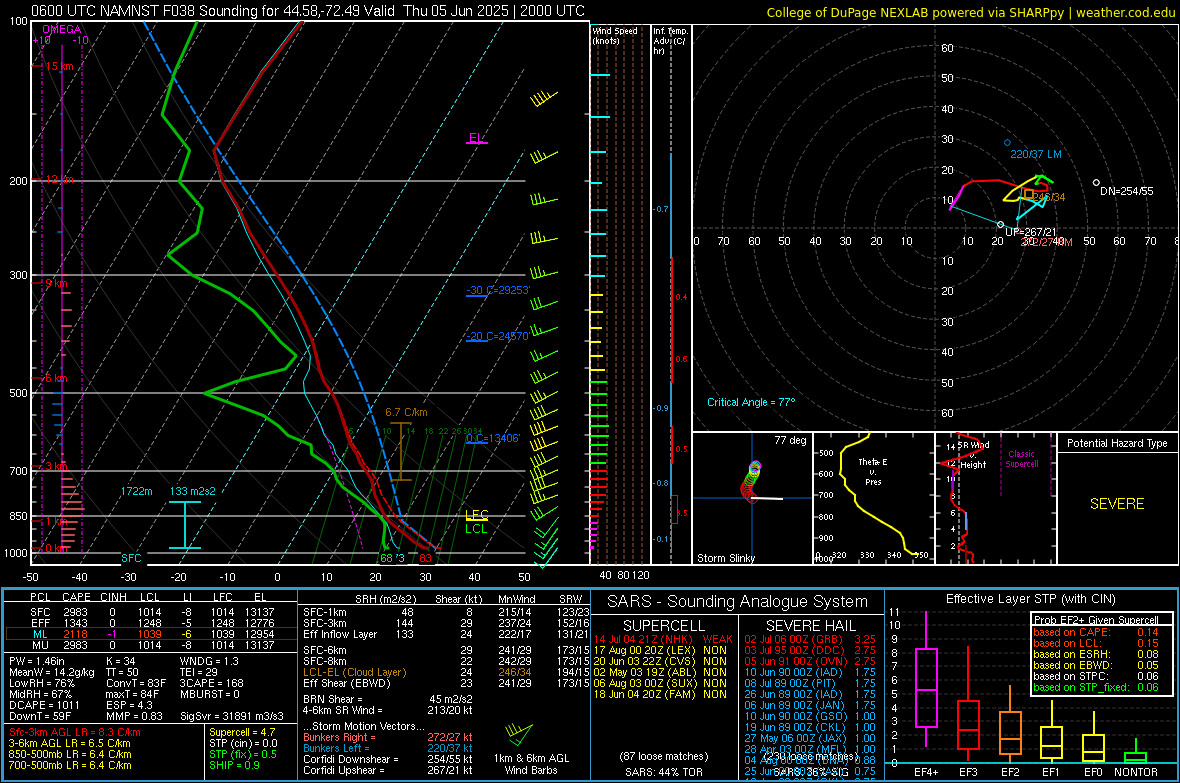Click the 'EFF' parcel row label
The width and height of the screenshot is (1180, 783).
click(x=40, y=623)
